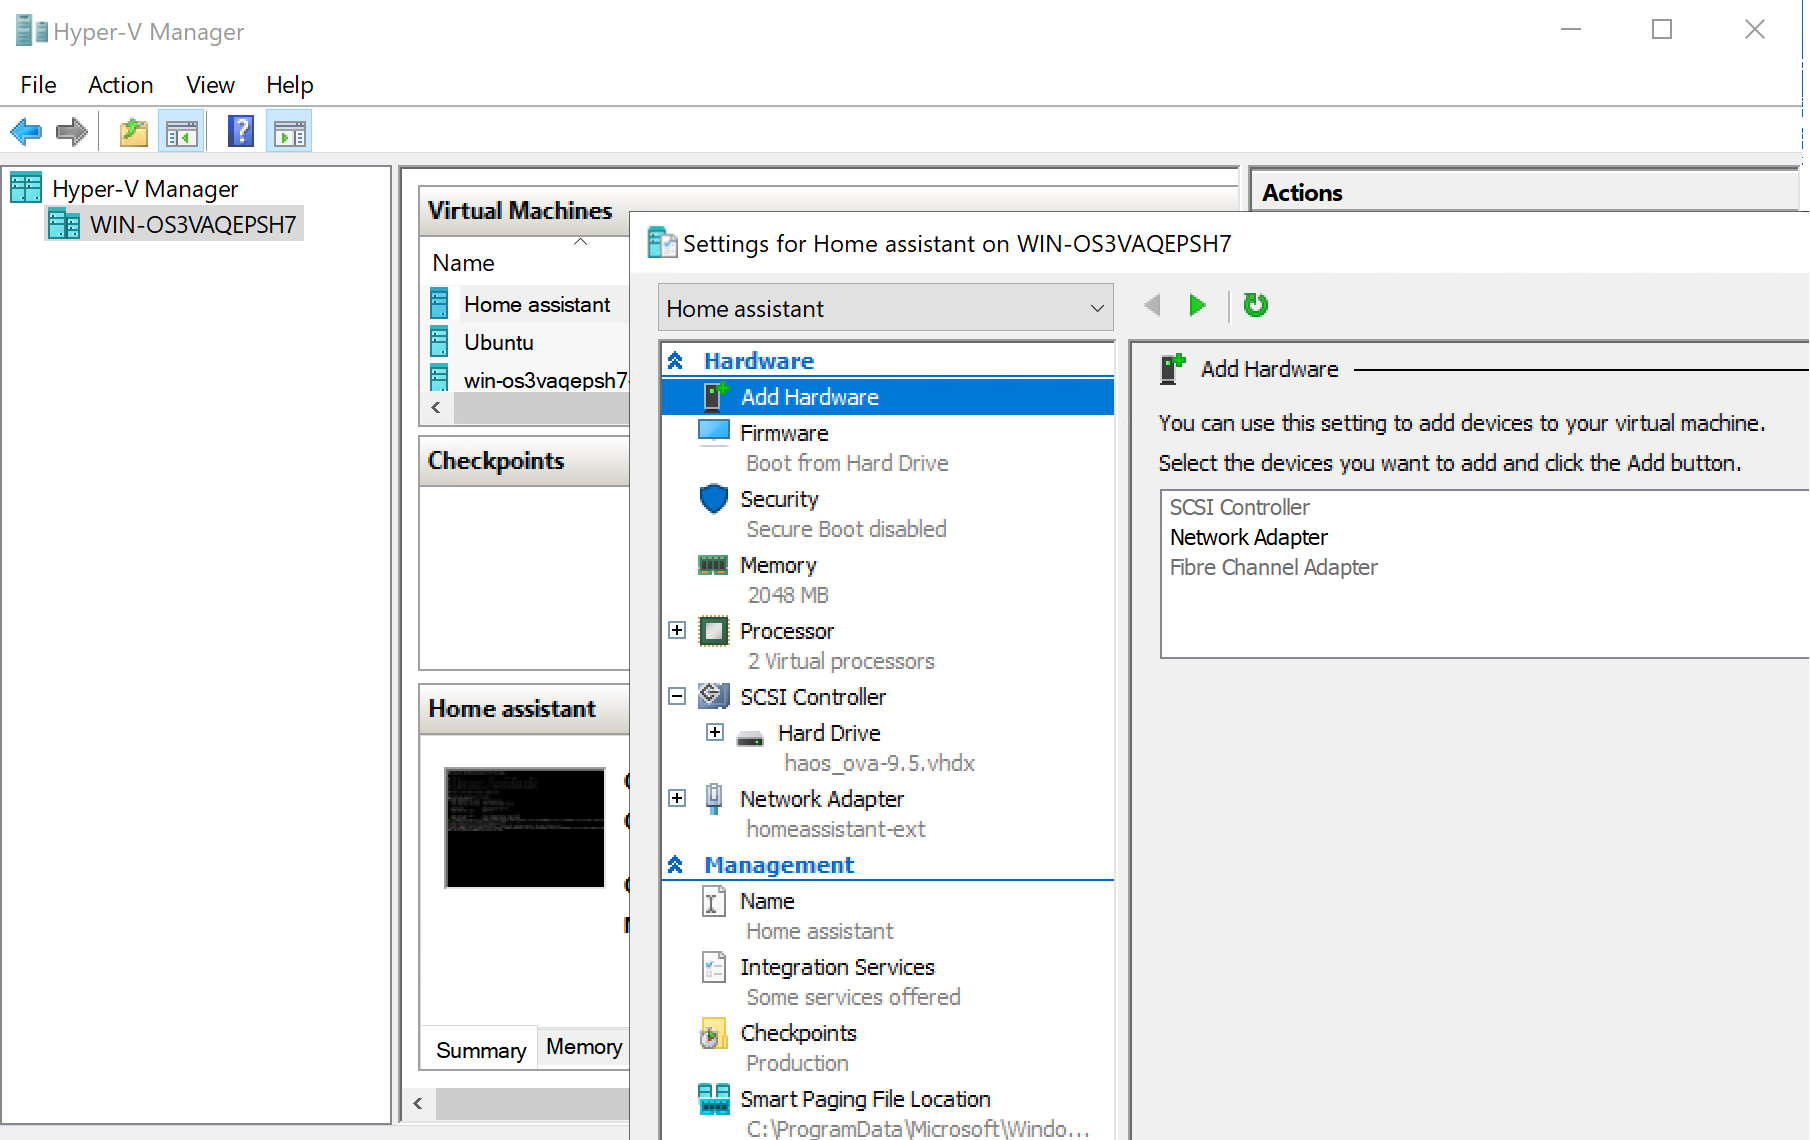1810x1140 pixels.
Task: Click the WIN-OS3VAQEPSH7 server icon
Action: (64, 224)
